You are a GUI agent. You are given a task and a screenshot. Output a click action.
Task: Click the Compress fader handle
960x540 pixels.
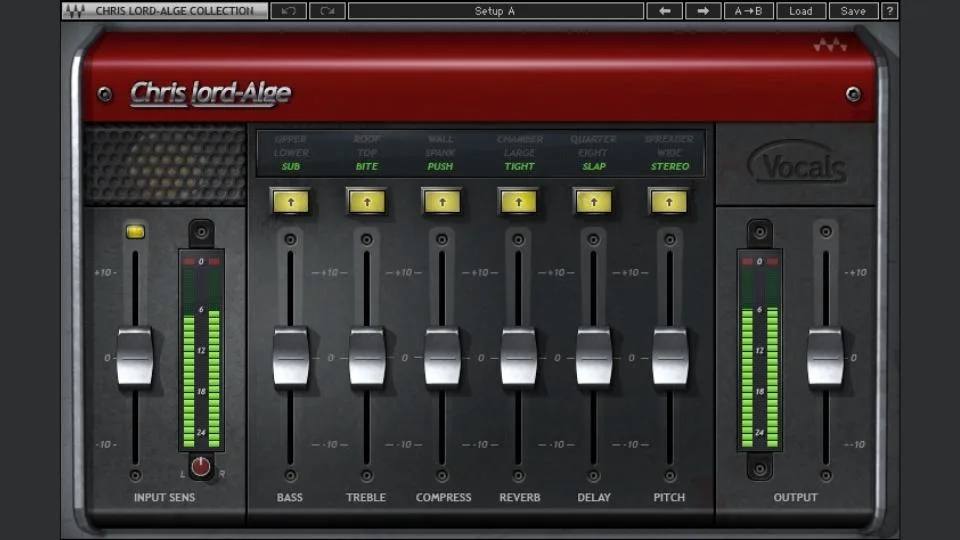click(x=442, y=358)
